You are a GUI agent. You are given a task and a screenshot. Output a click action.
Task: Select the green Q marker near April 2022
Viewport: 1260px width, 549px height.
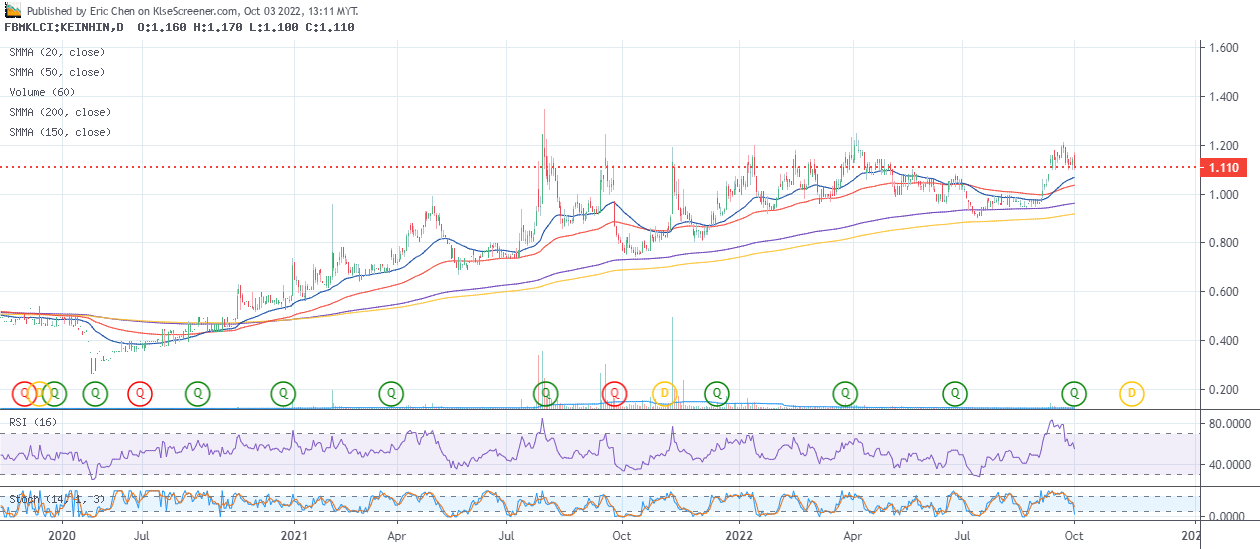(846, 394)
